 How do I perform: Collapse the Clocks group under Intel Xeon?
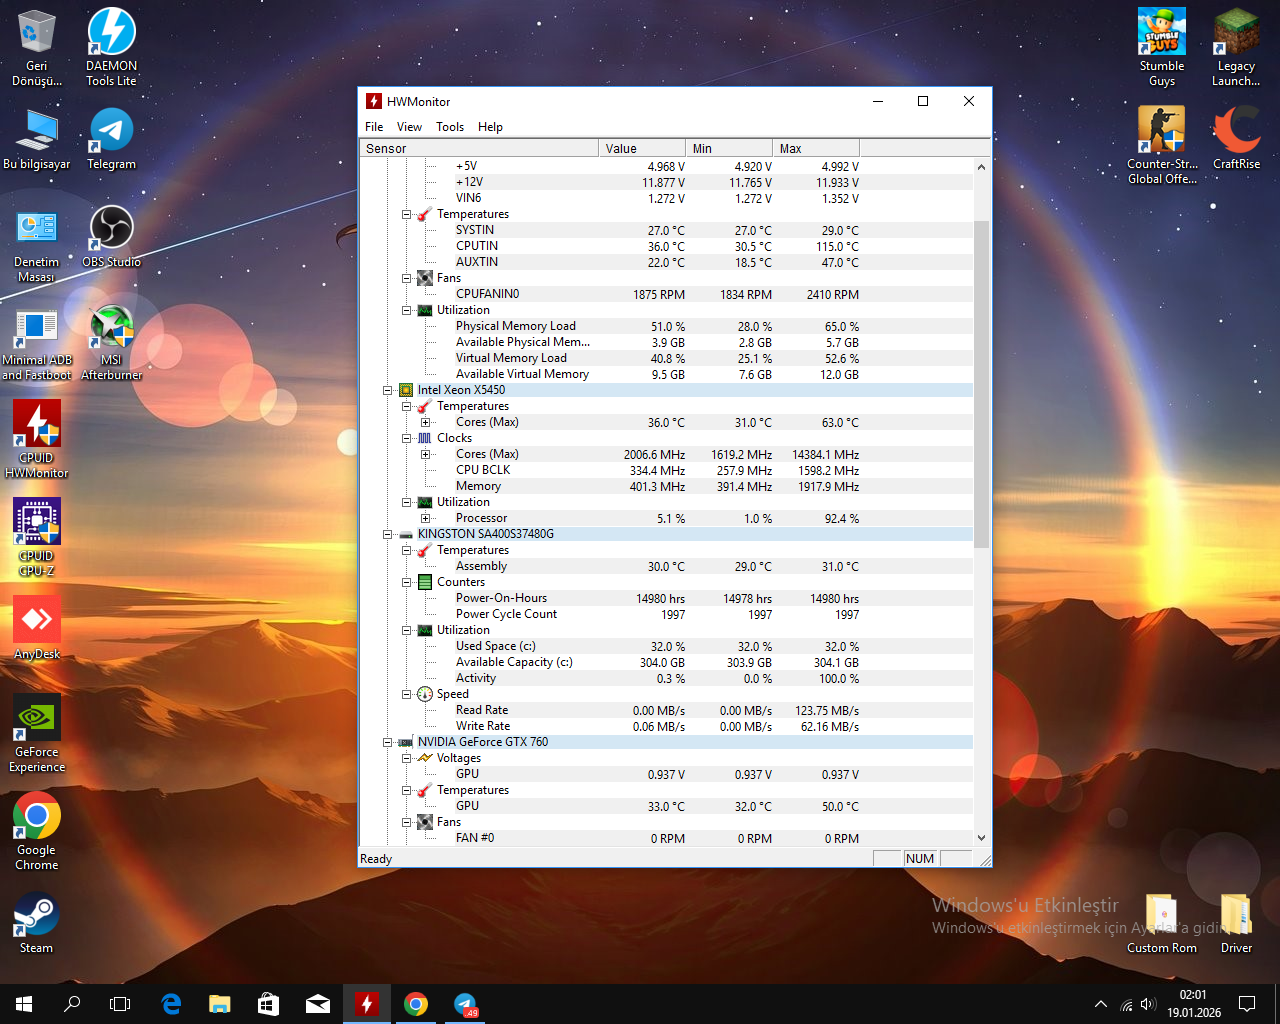pos(406,438)
